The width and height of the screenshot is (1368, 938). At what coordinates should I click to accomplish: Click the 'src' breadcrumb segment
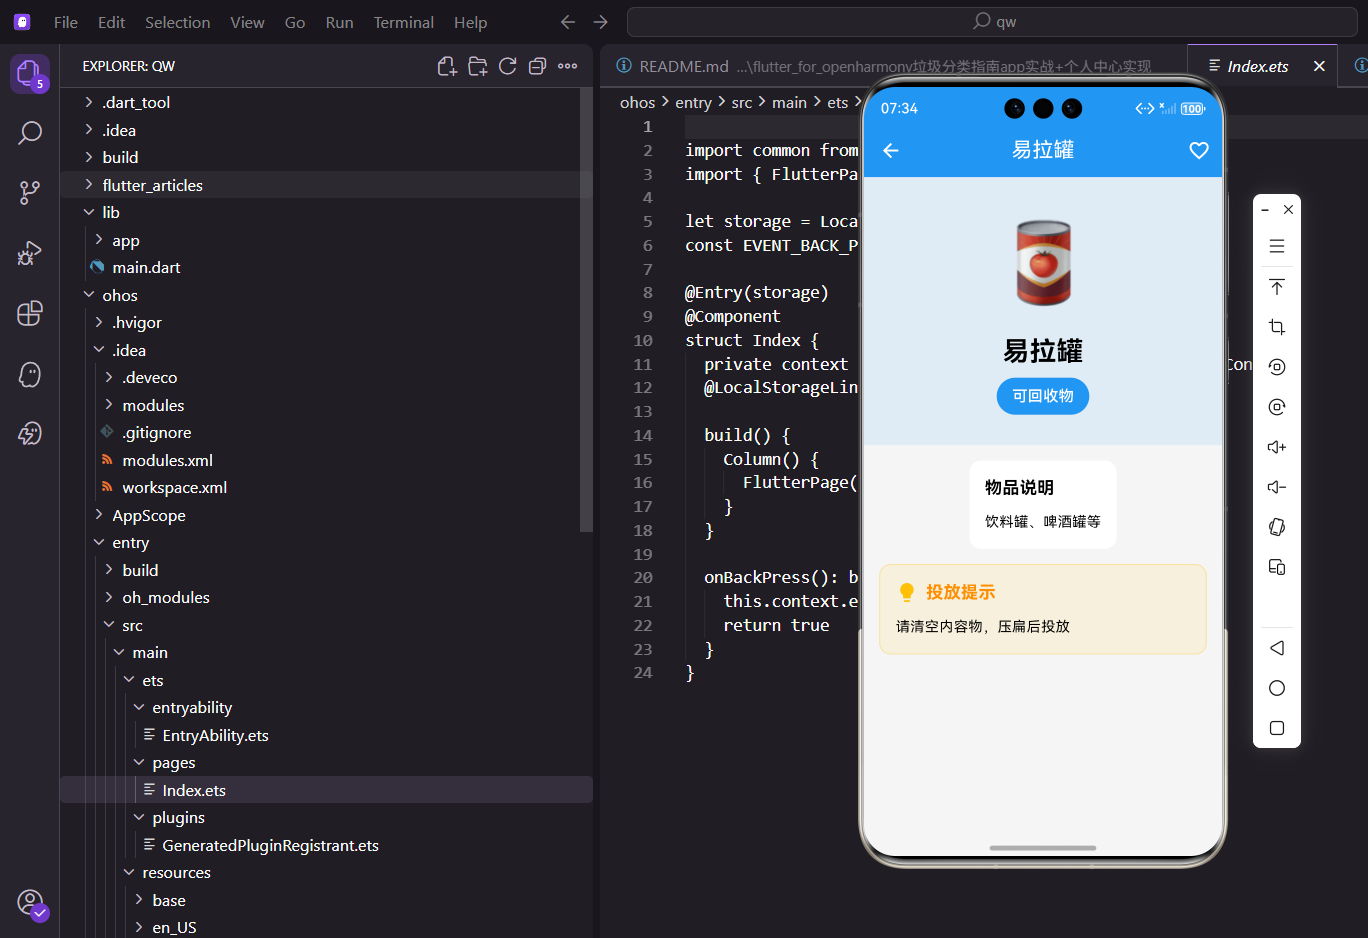point(742,102)
